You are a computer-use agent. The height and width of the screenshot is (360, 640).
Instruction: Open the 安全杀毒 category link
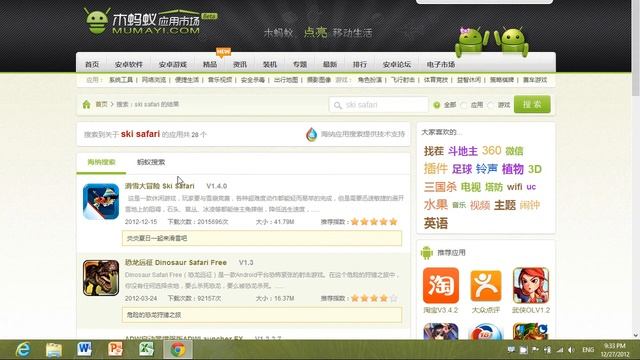[253, 80]
